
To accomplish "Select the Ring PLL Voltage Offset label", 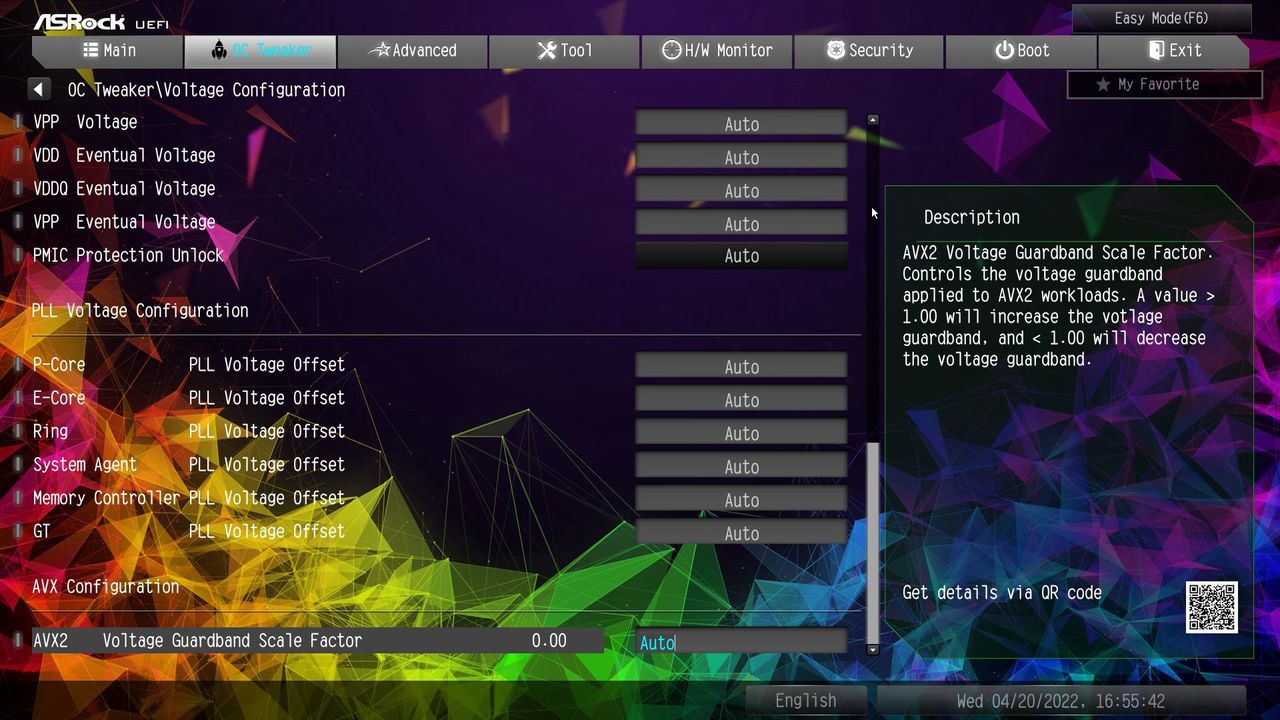I will coord(189,431).
